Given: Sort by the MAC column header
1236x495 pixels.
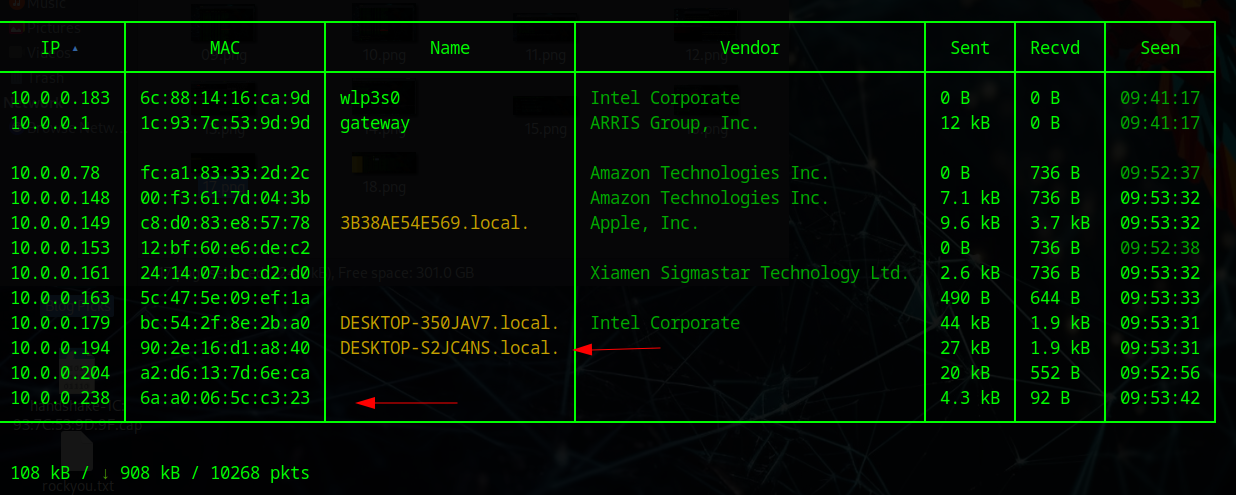Looking at the screenshot, I should pos(225,48).
